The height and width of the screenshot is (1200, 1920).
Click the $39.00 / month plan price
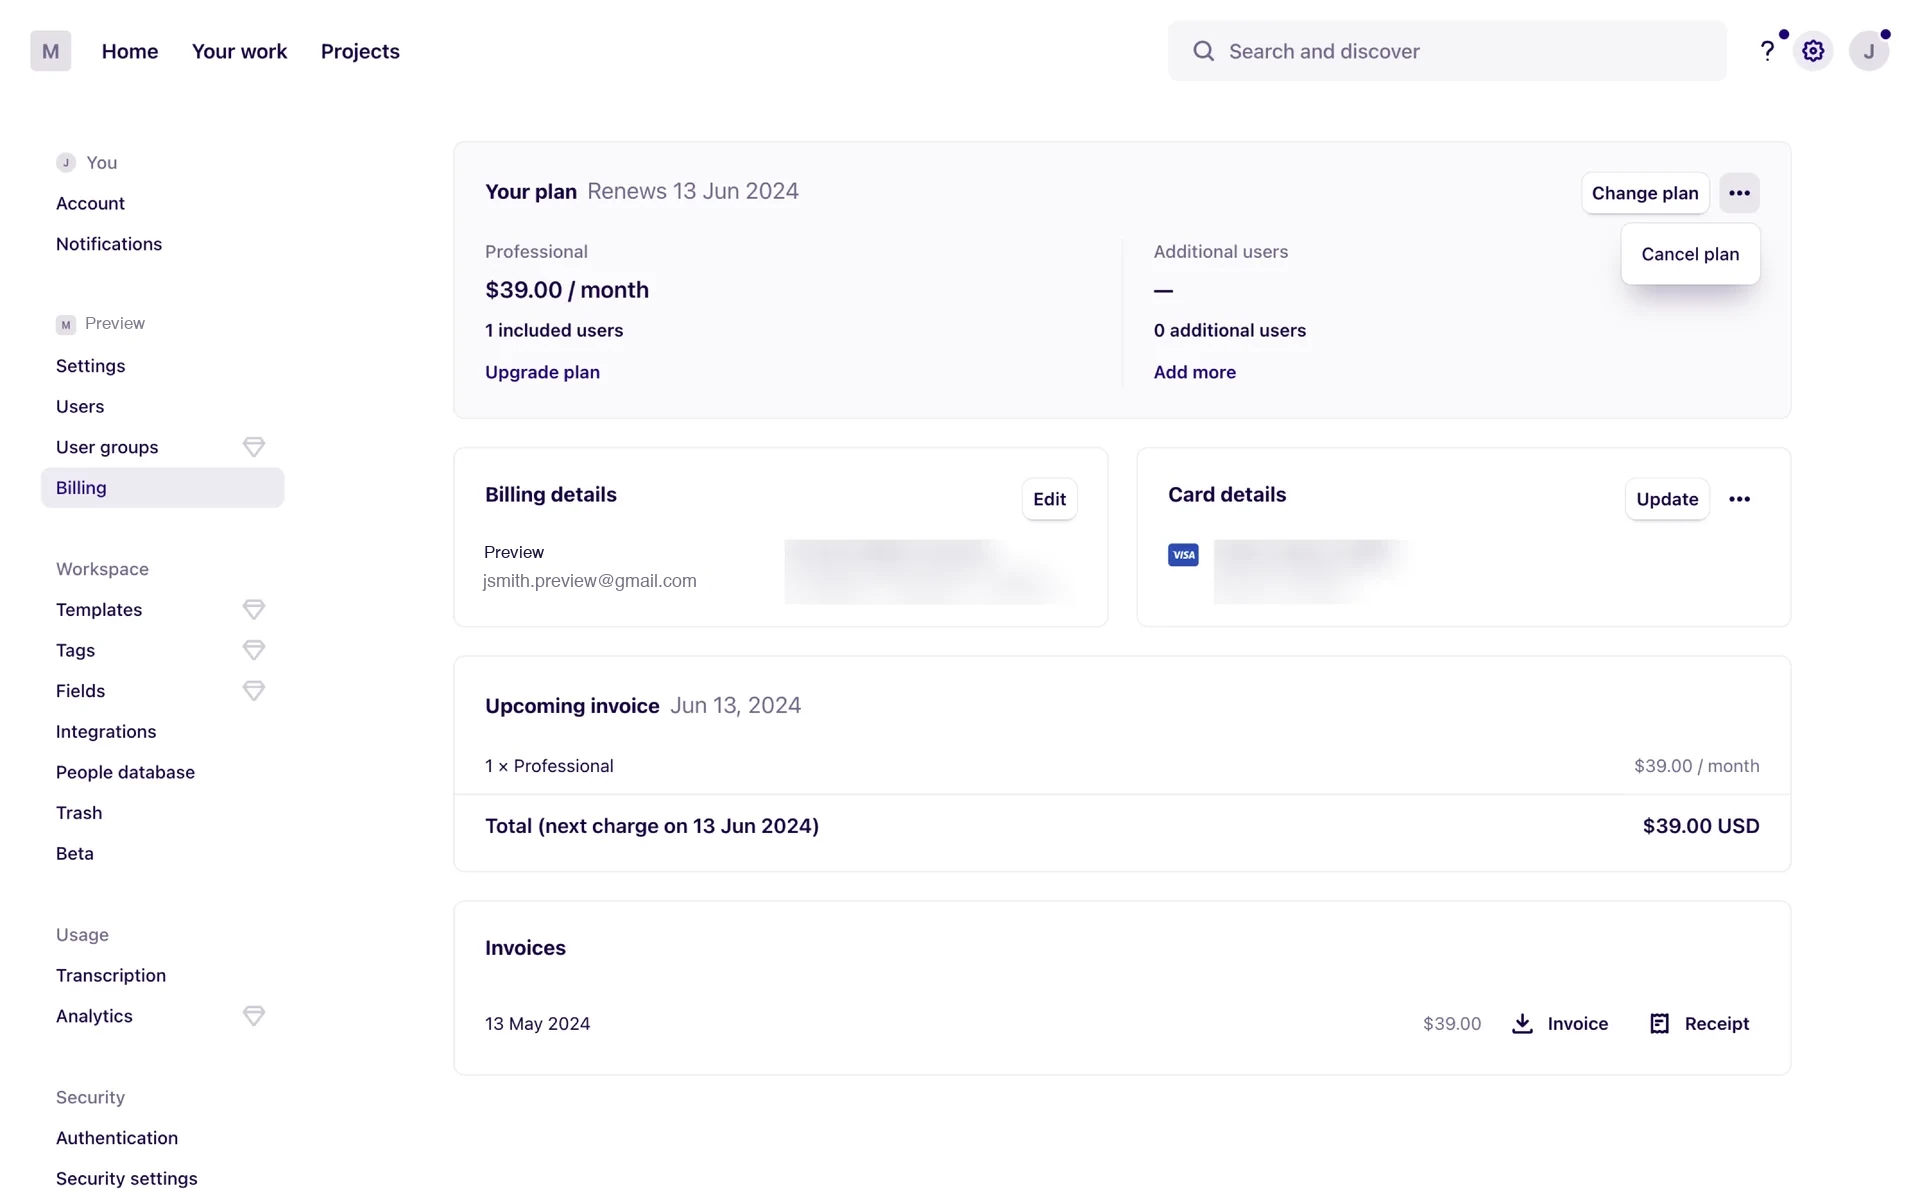click(567, 290)
